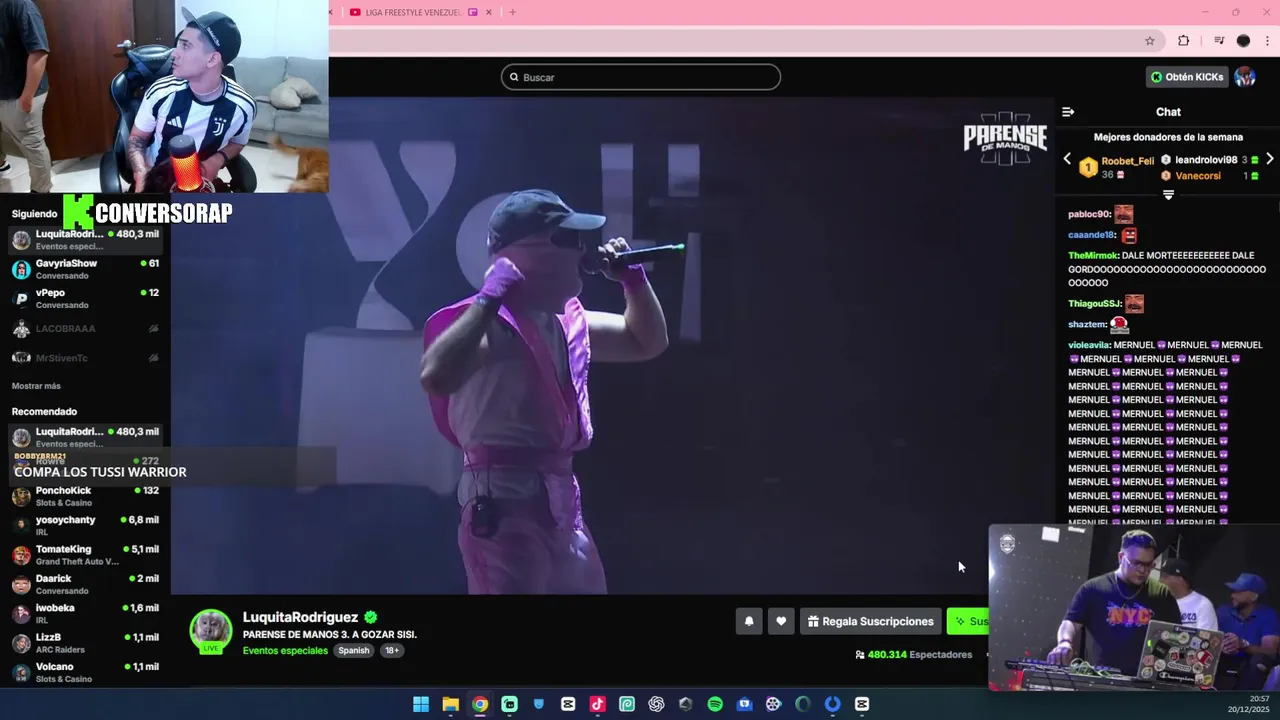Click the green subscribe button
Viewport: 1280px width, 720px height.
pyautogui.click(x=968, y=621)
